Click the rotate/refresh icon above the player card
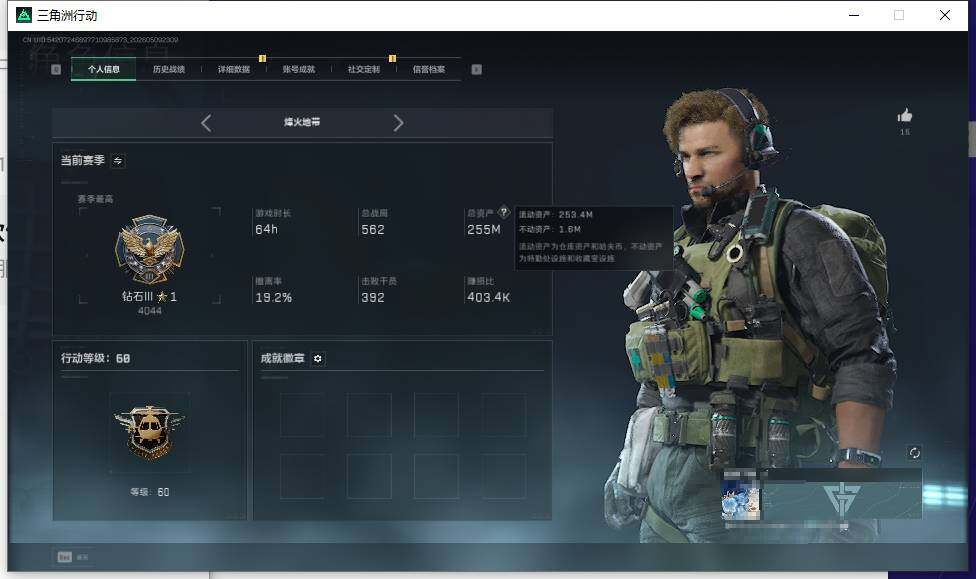976x579 pixels. pos(914,453)
